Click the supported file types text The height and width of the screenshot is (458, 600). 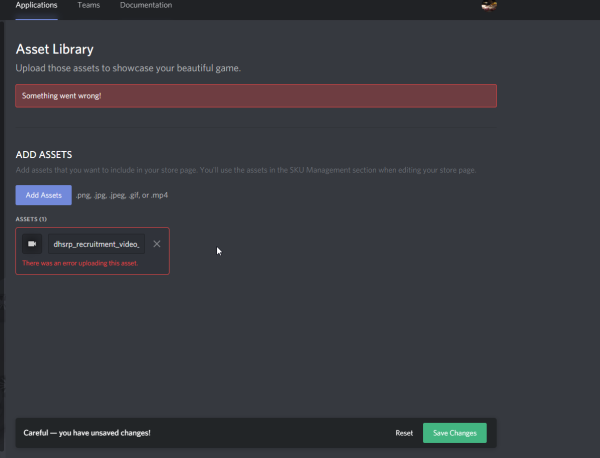click(122, 195)
